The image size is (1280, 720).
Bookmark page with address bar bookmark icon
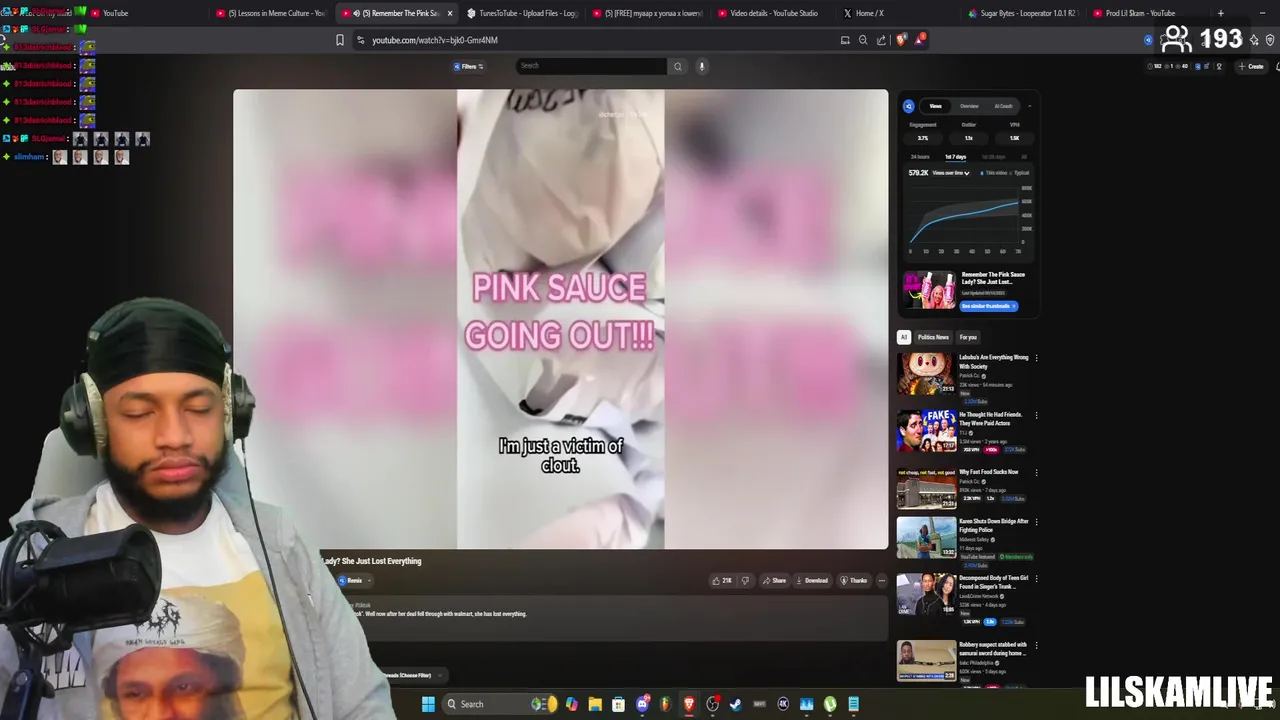pyautogui.click(x=340, y=40)
